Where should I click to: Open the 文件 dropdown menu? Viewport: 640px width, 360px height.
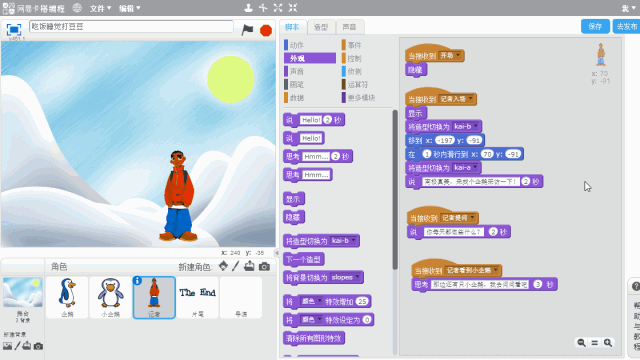(100, 8)
